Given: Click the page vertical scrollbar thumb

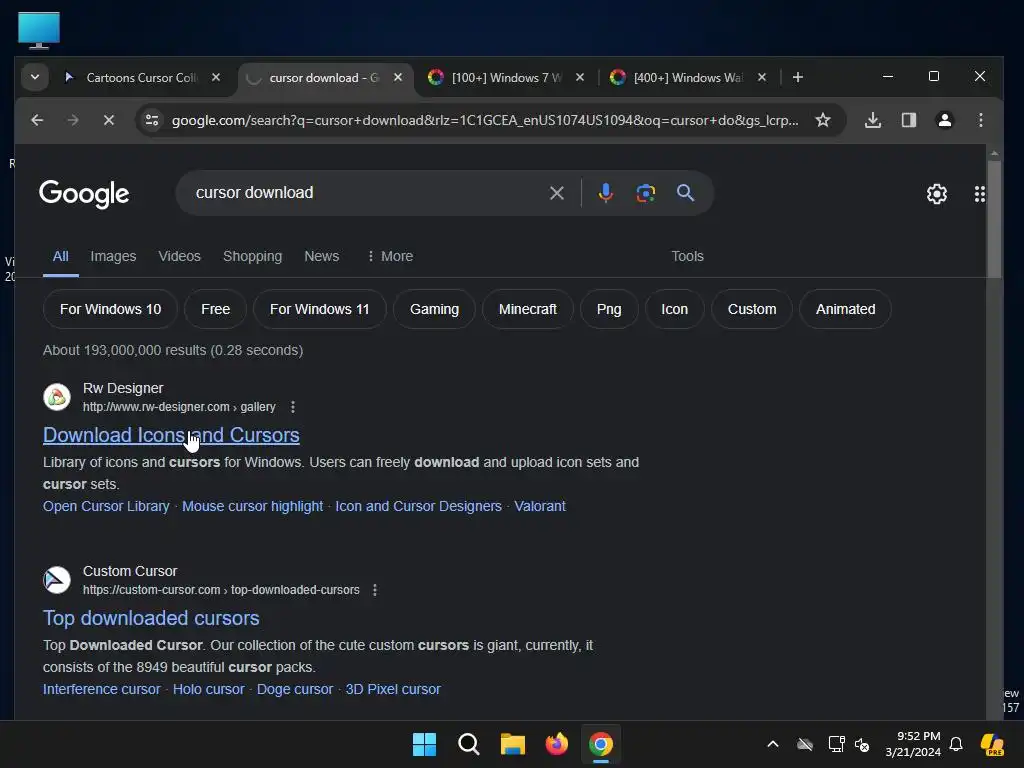Looking at the screenshot, I should coord(994,219).
